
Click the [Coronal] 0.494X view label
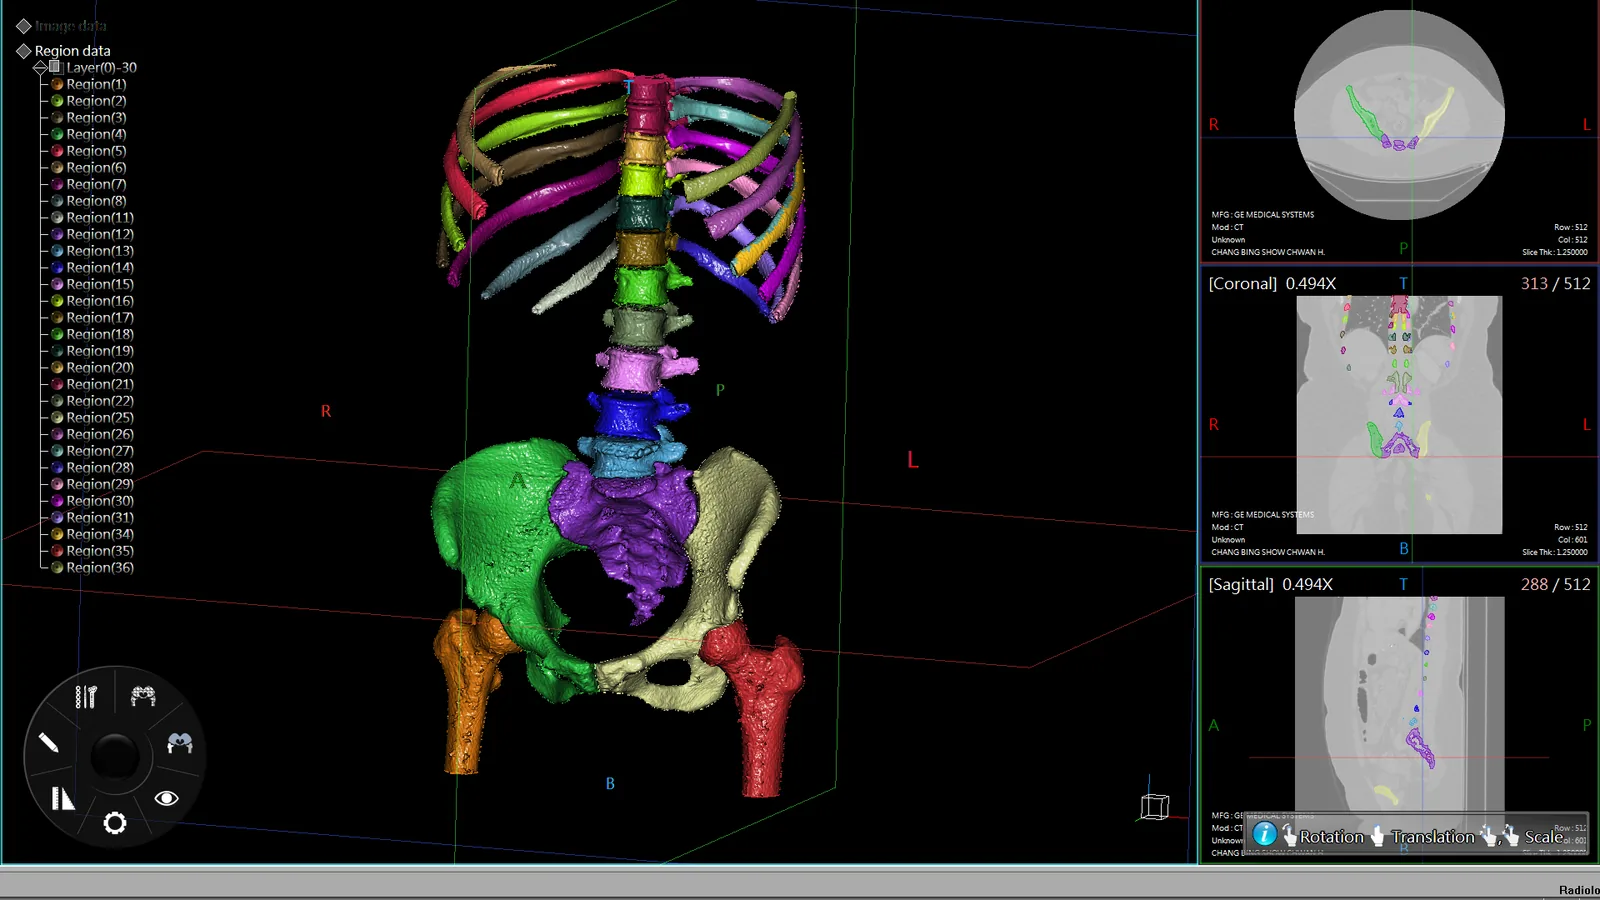click(1272, 284)
